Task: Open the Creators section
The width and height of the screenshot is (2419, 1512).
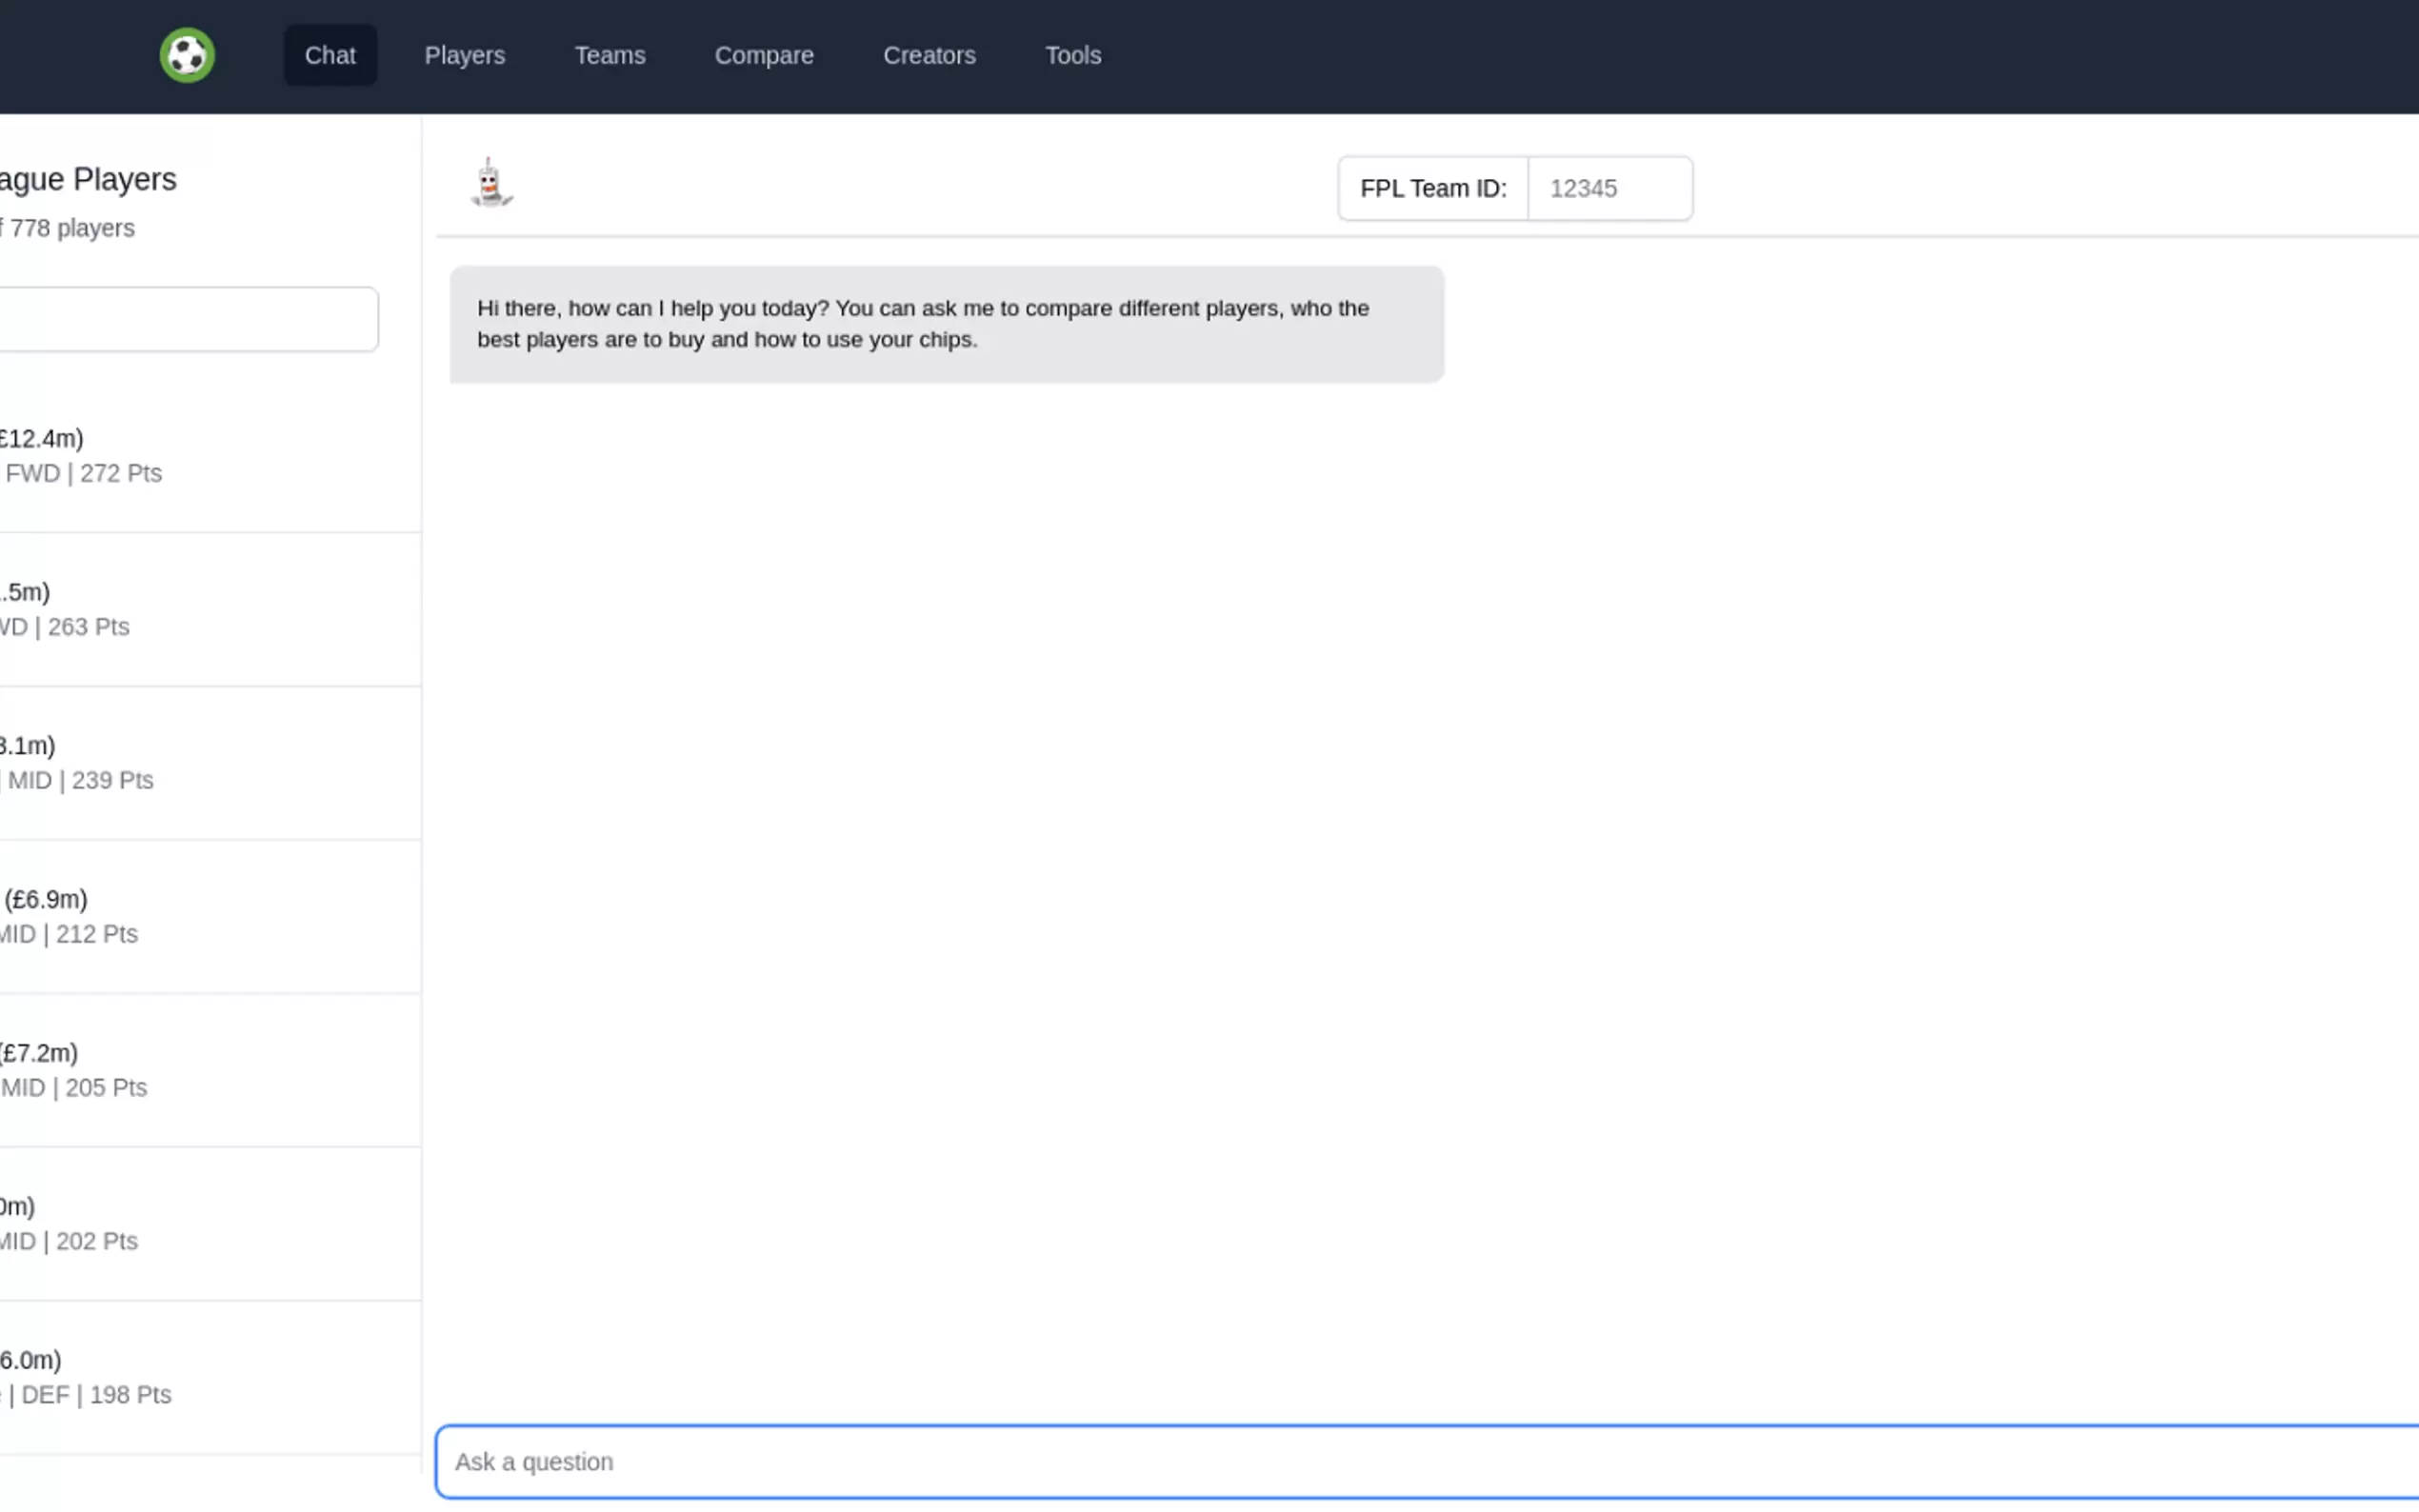Action: pos(928,55)
